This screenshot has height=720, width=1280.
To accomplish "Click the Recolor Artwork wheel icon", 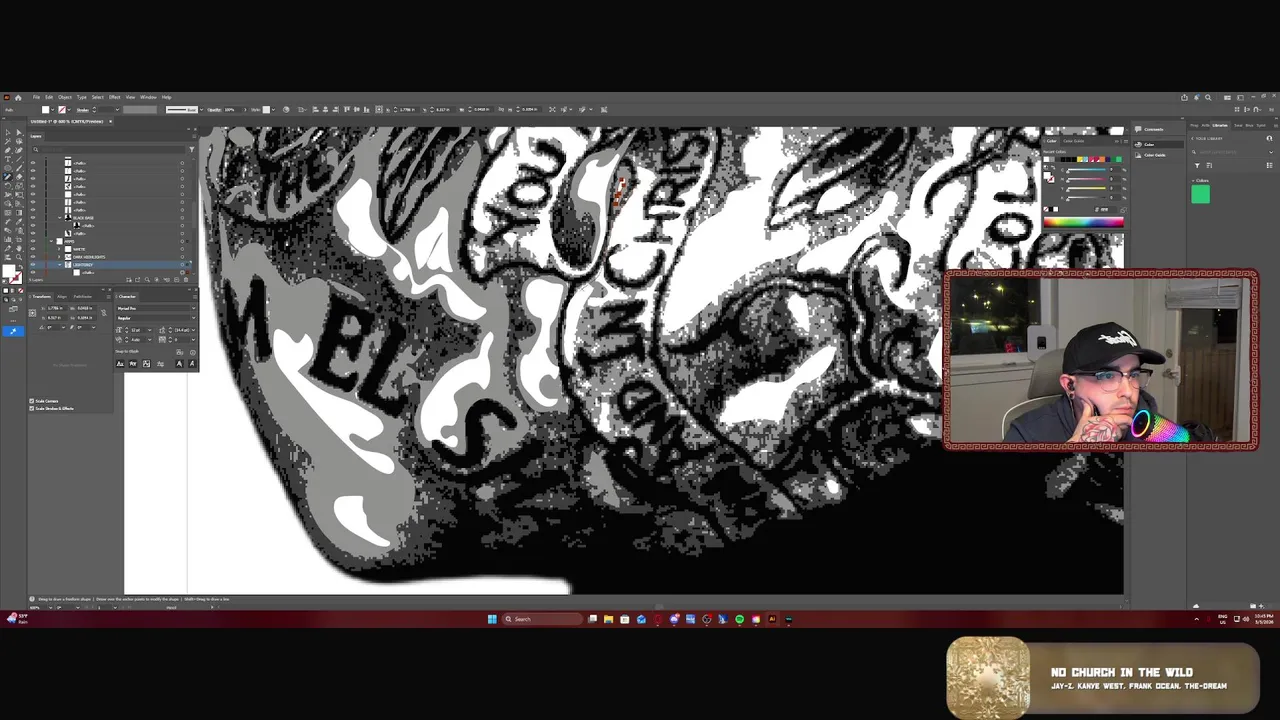I will (x=286, y=109).
